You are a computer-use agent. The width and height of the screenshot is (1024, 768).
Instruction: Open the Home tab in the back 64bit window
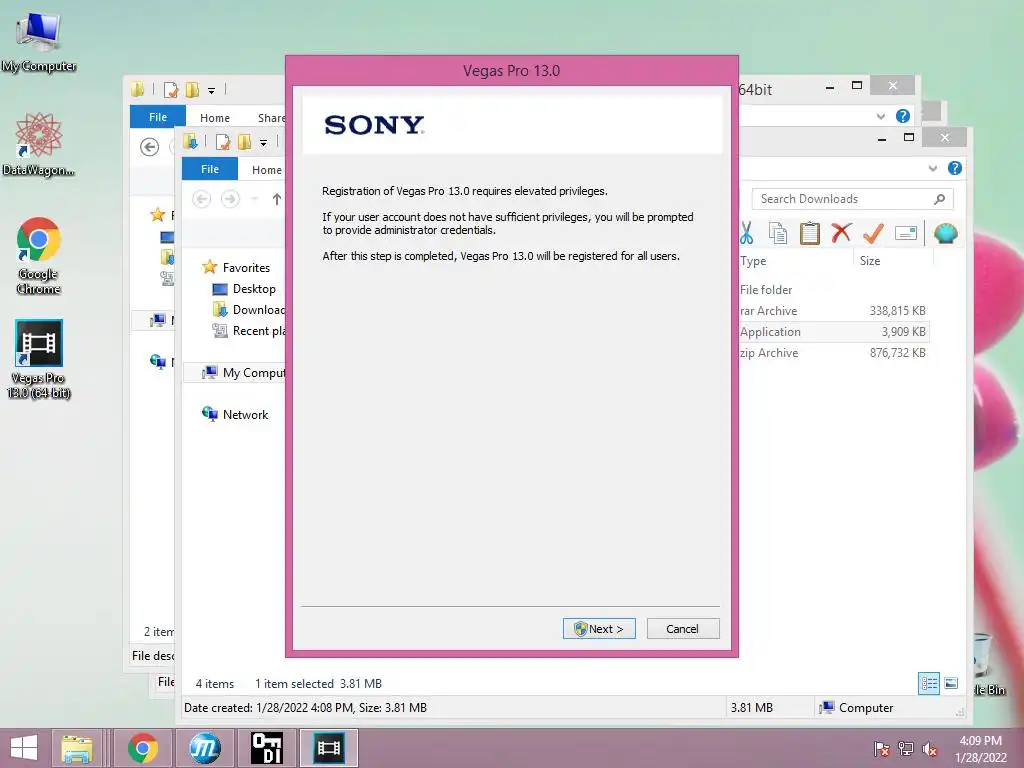[x=215, y=118]
